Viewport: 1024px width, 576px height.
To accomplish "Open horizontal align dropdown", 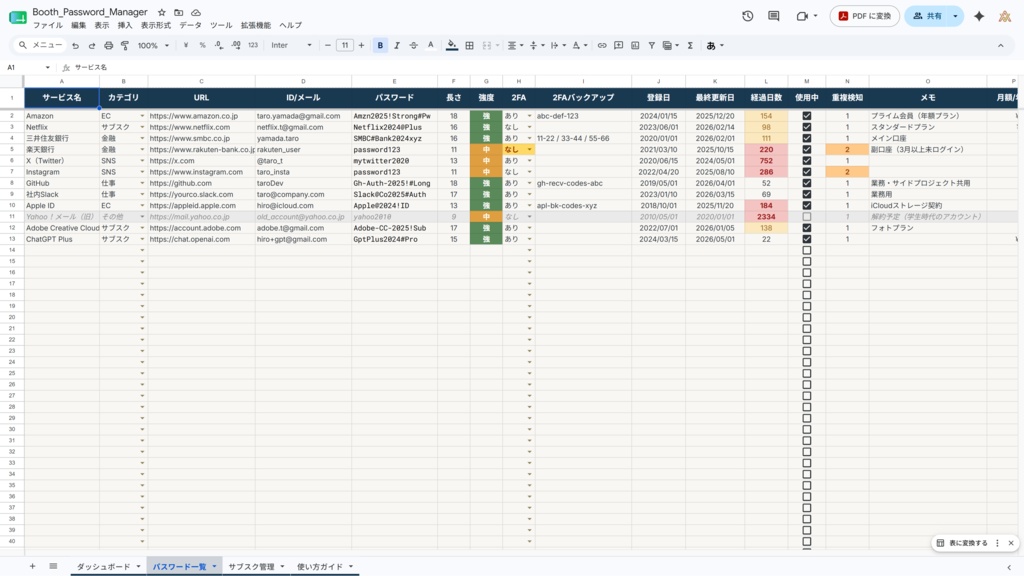I will (x=516, y=46).
